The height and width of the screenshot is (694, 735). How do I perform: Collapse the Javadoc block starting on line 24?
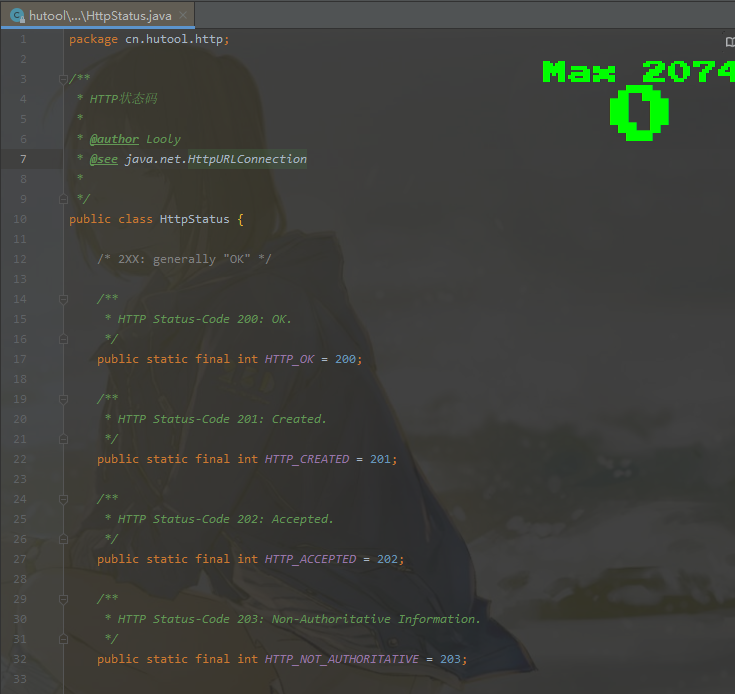(x=63, y=499)
